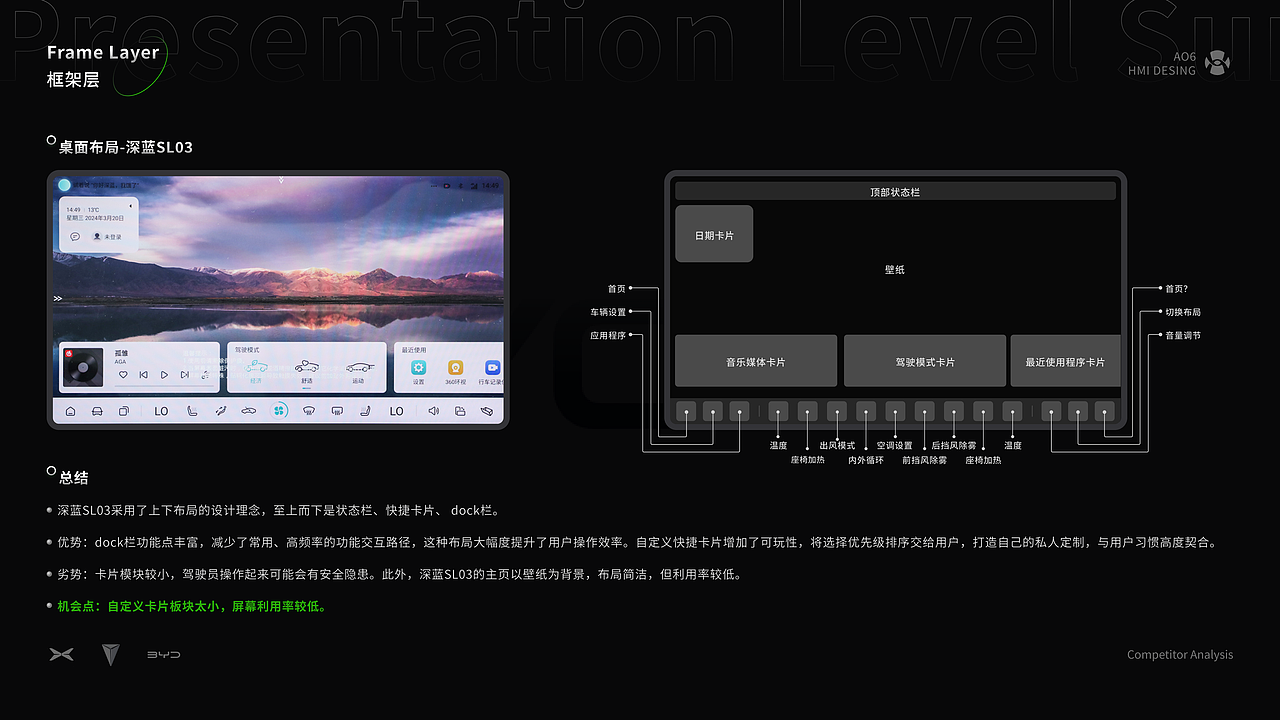Open 行车记录仪 app in recently used

pos(492,372)
